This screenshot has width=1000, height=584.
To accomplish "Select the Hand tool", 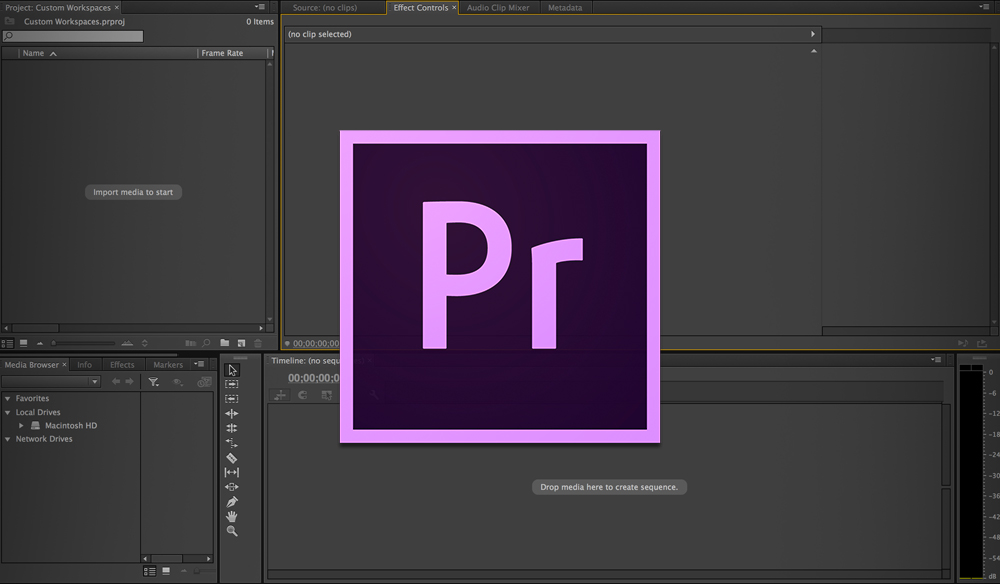I will pos(232,516).
